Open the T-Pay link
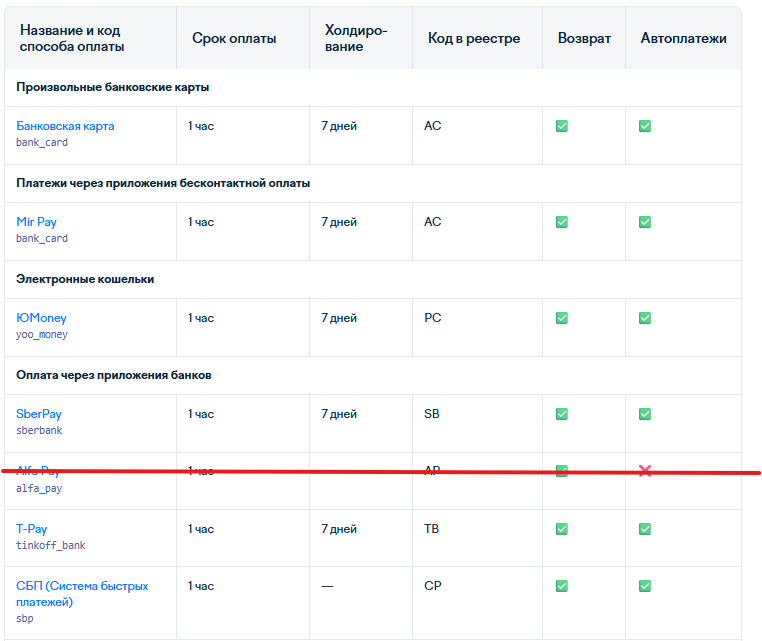762x641 pixels. [x=32, y=529]
